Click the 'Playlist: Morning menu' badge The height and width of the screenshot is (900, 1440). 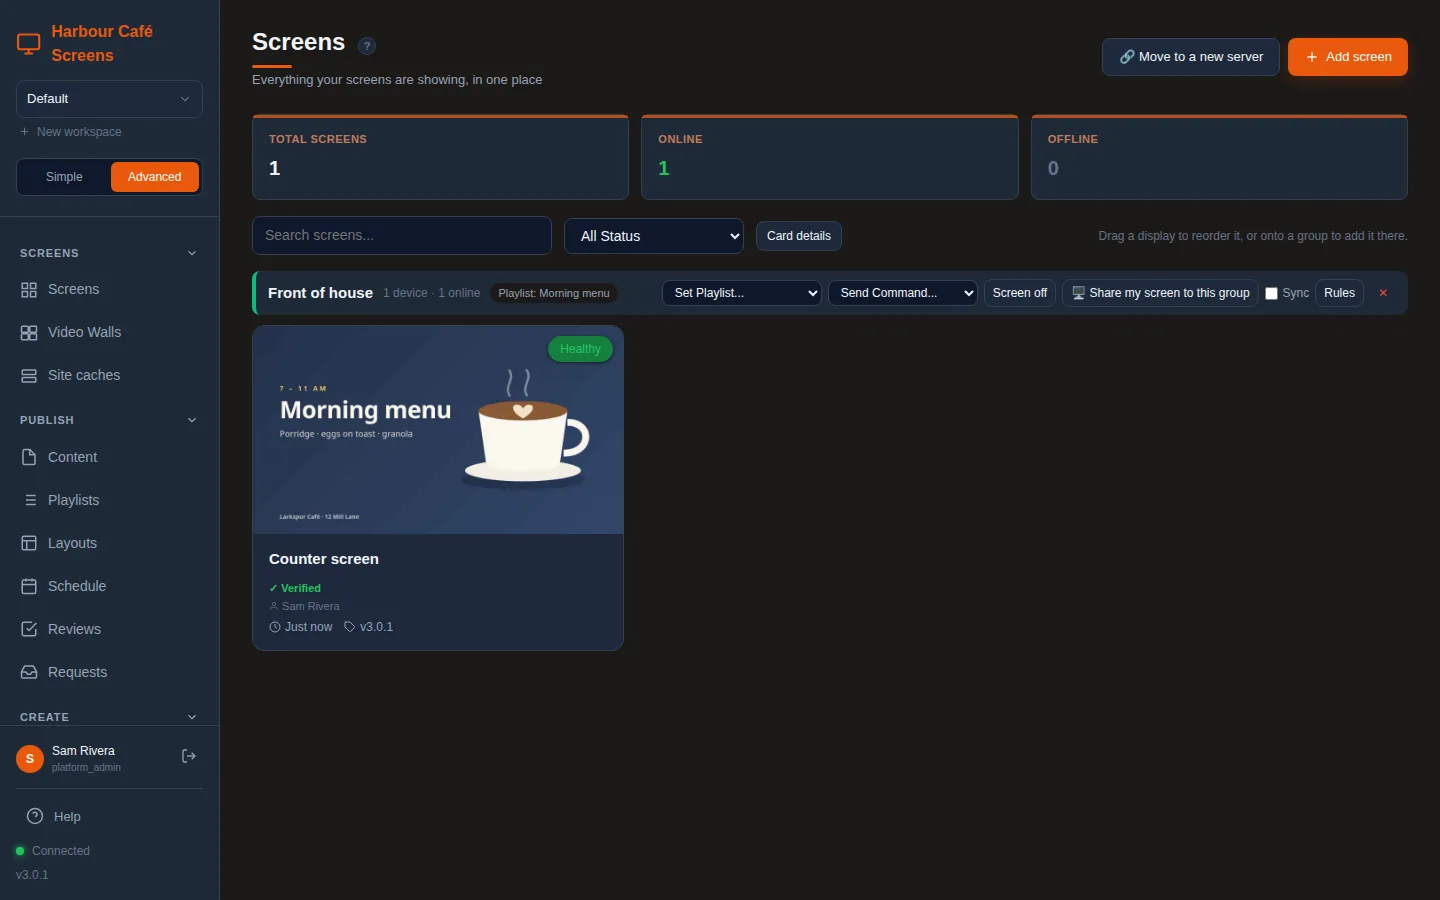tap(554, 293)
